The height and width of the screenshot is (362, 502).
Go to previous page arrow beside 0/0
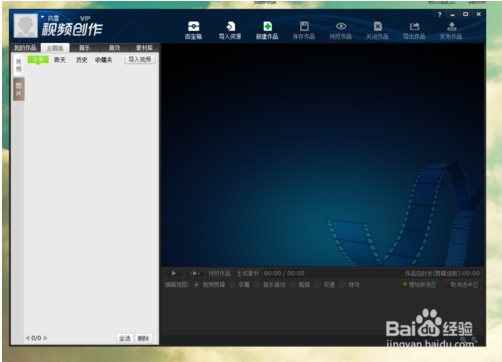28,338
